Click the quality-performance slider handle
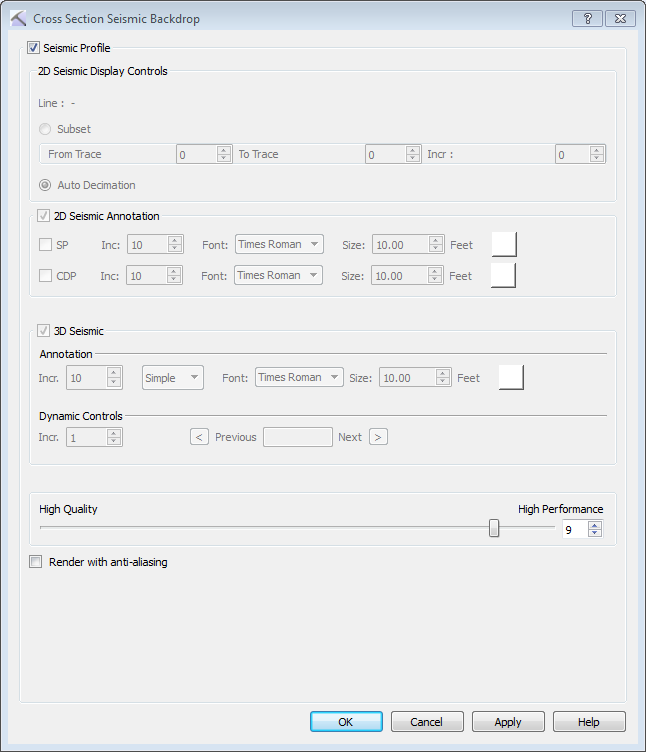 pyautogui.click(x=494, y=528)
